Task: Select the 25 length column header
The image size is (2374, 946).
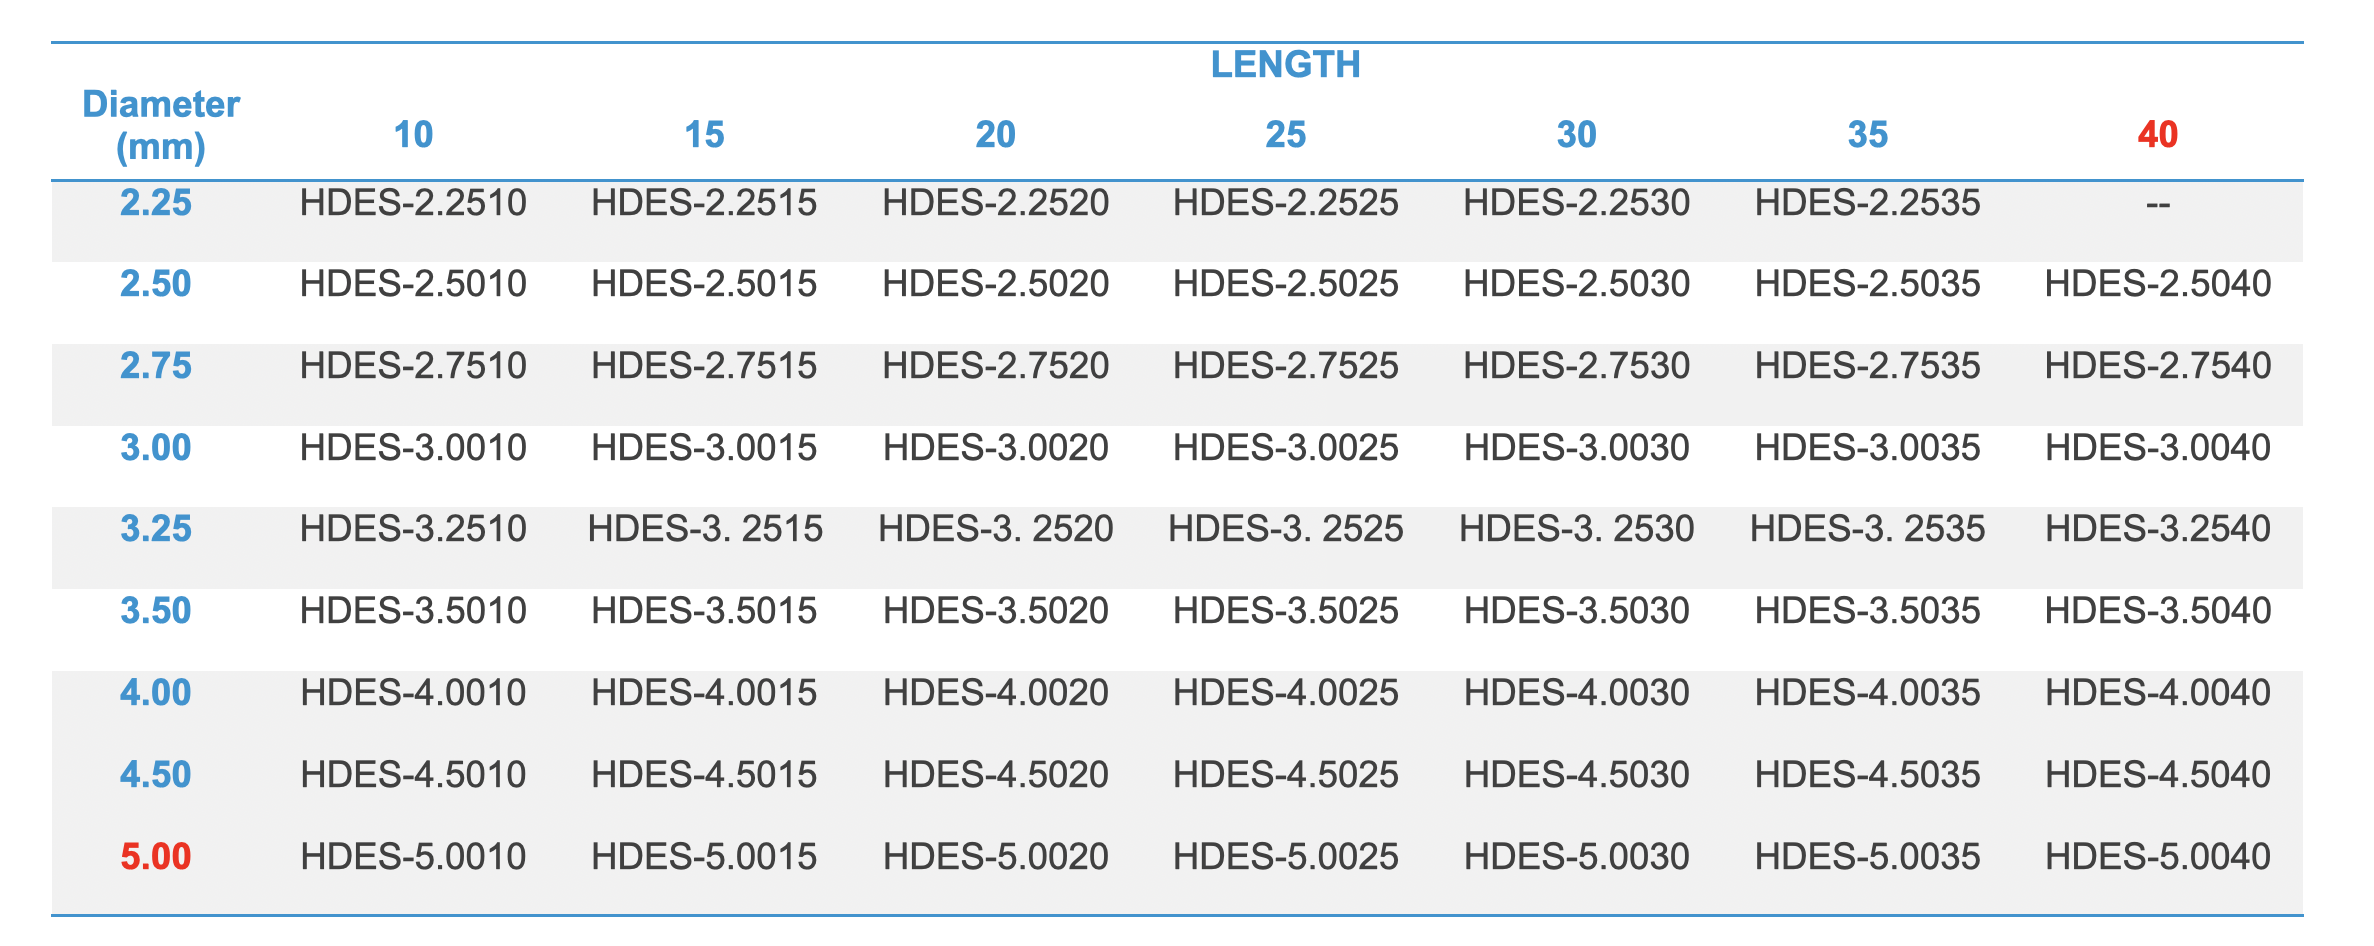Action: (1285, 135)
